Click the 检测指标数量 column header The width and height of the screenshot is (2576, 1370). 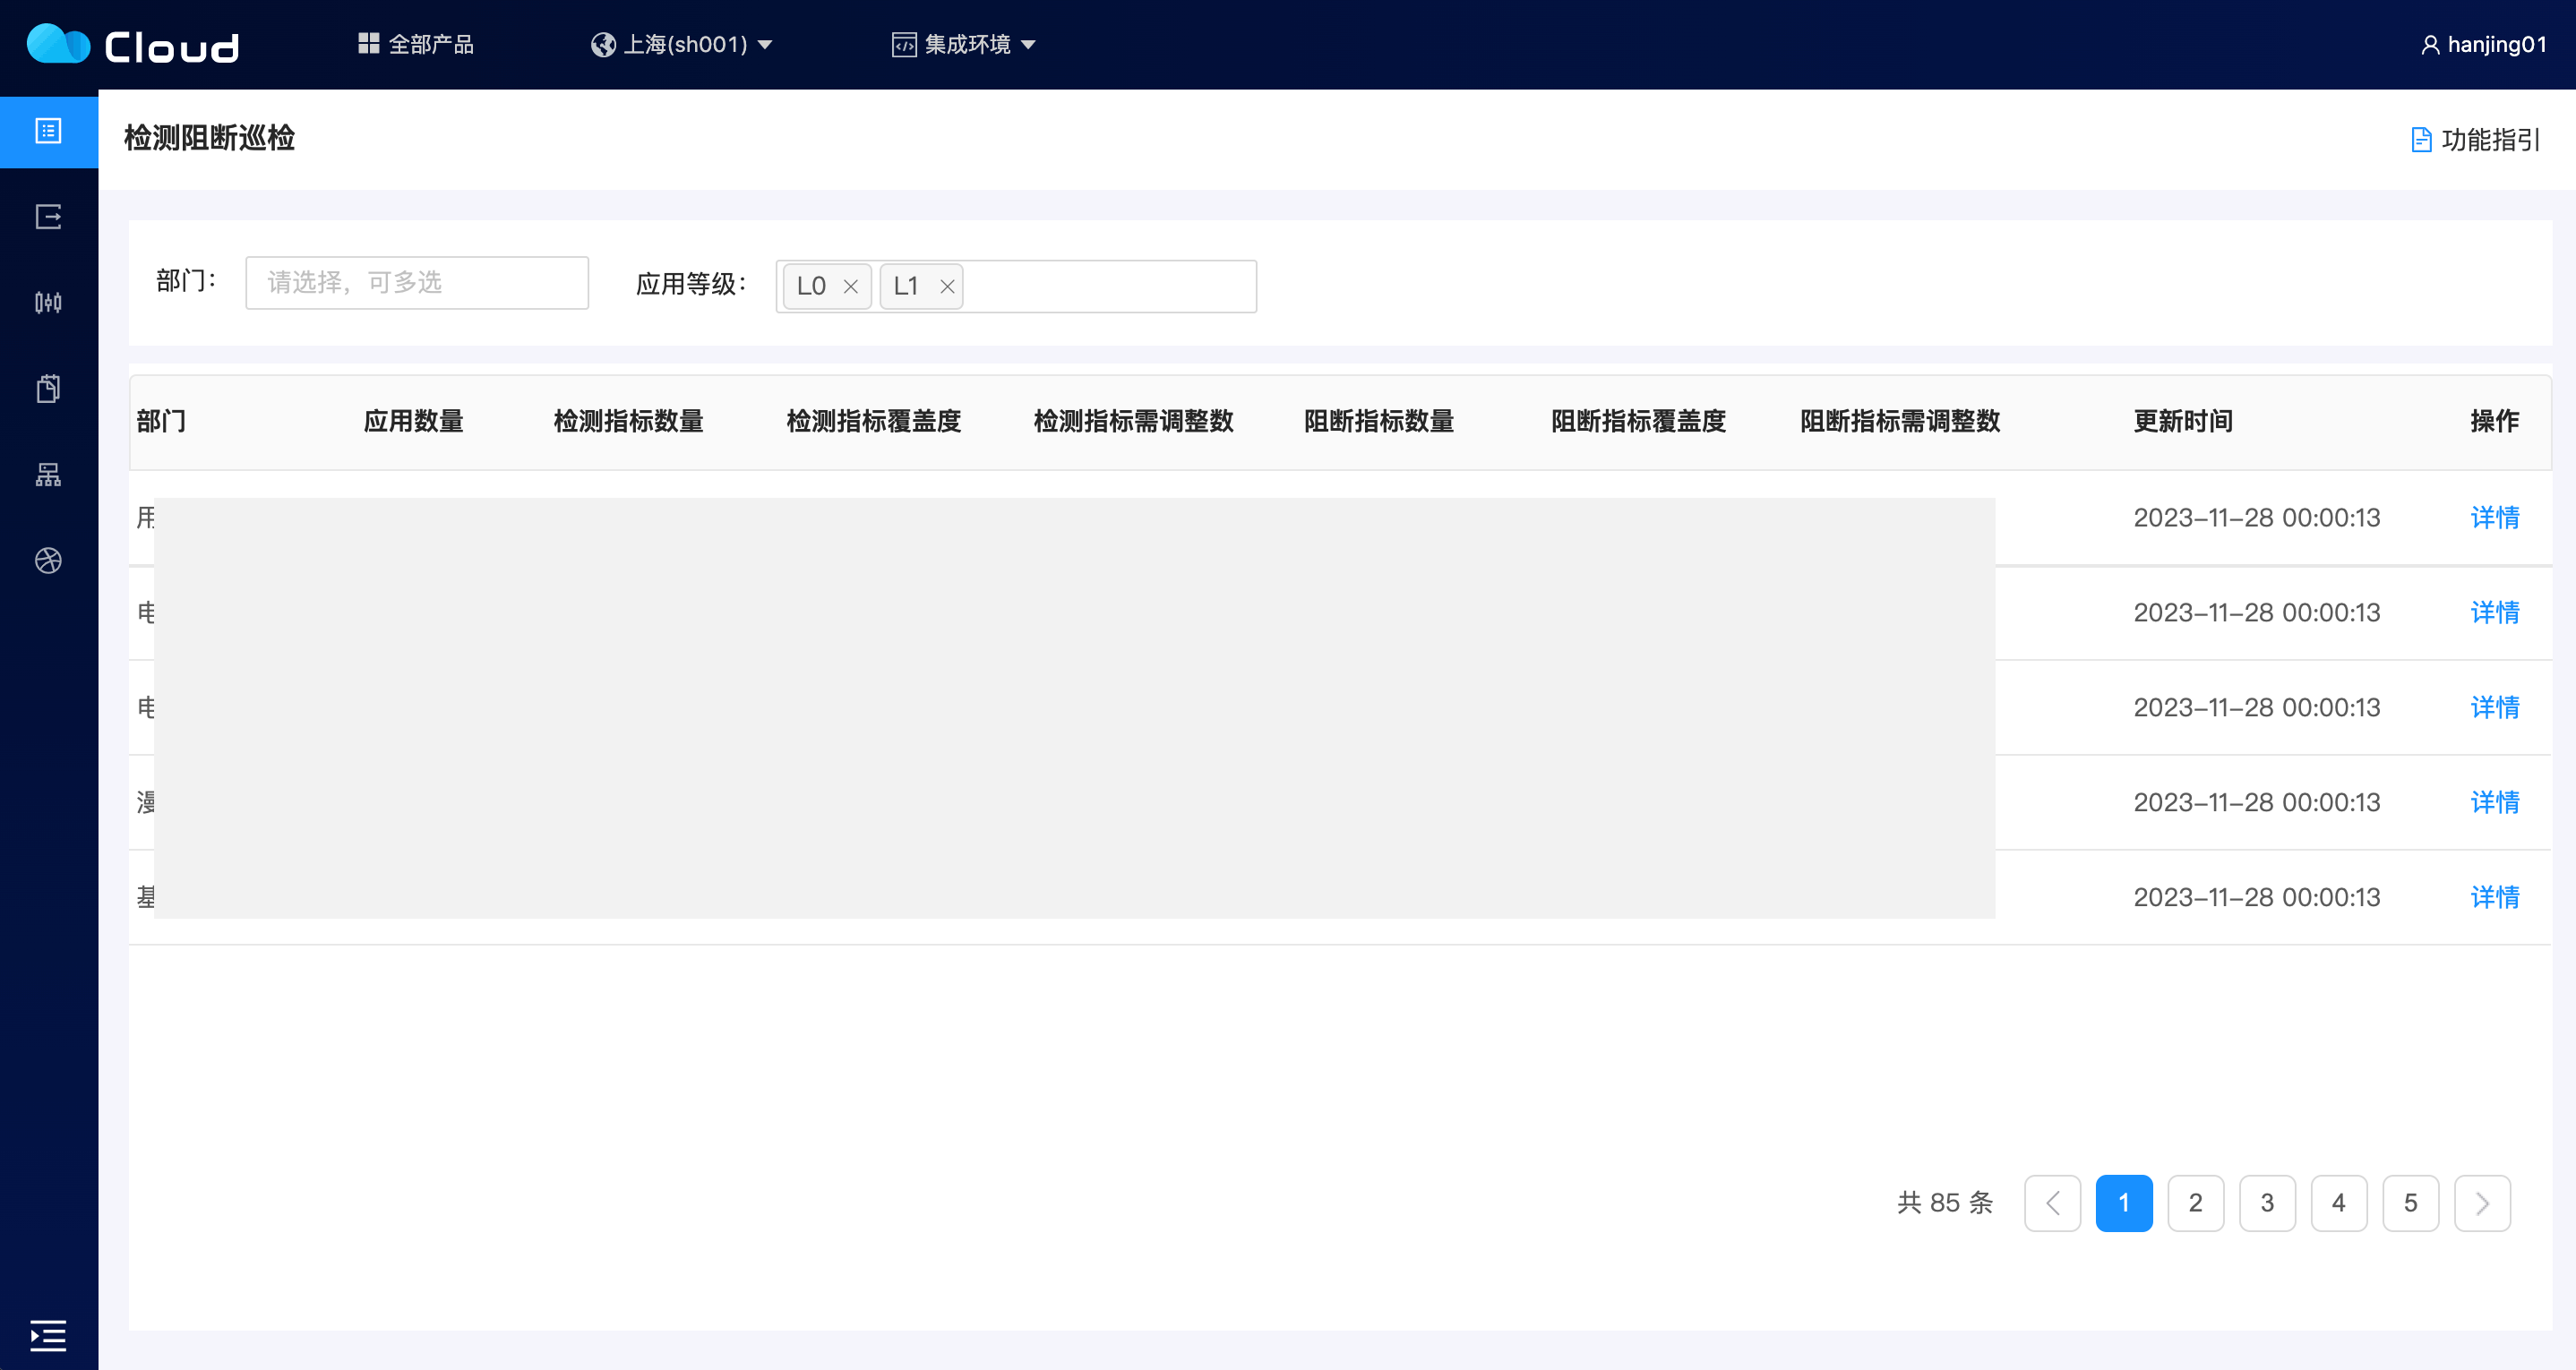[628, 421]
